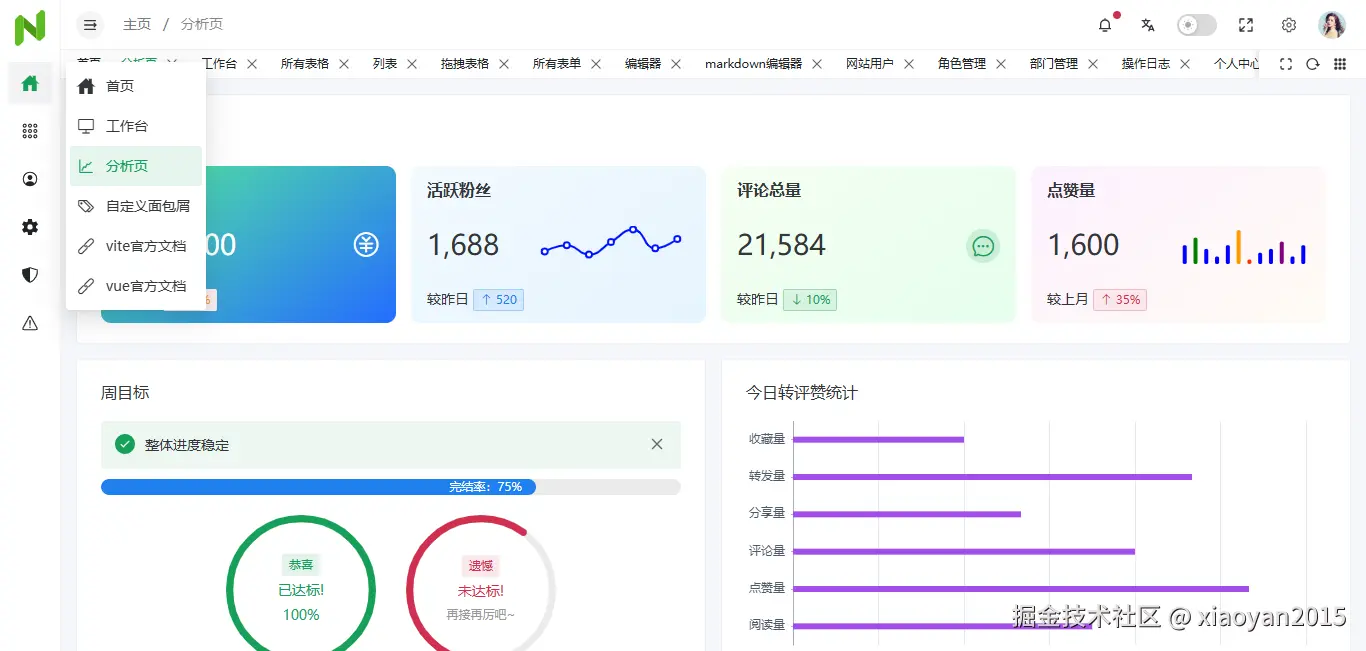Close the 编辑器 tab
Viewport: 1366px width, 651px height.
(x=676, y=64)
